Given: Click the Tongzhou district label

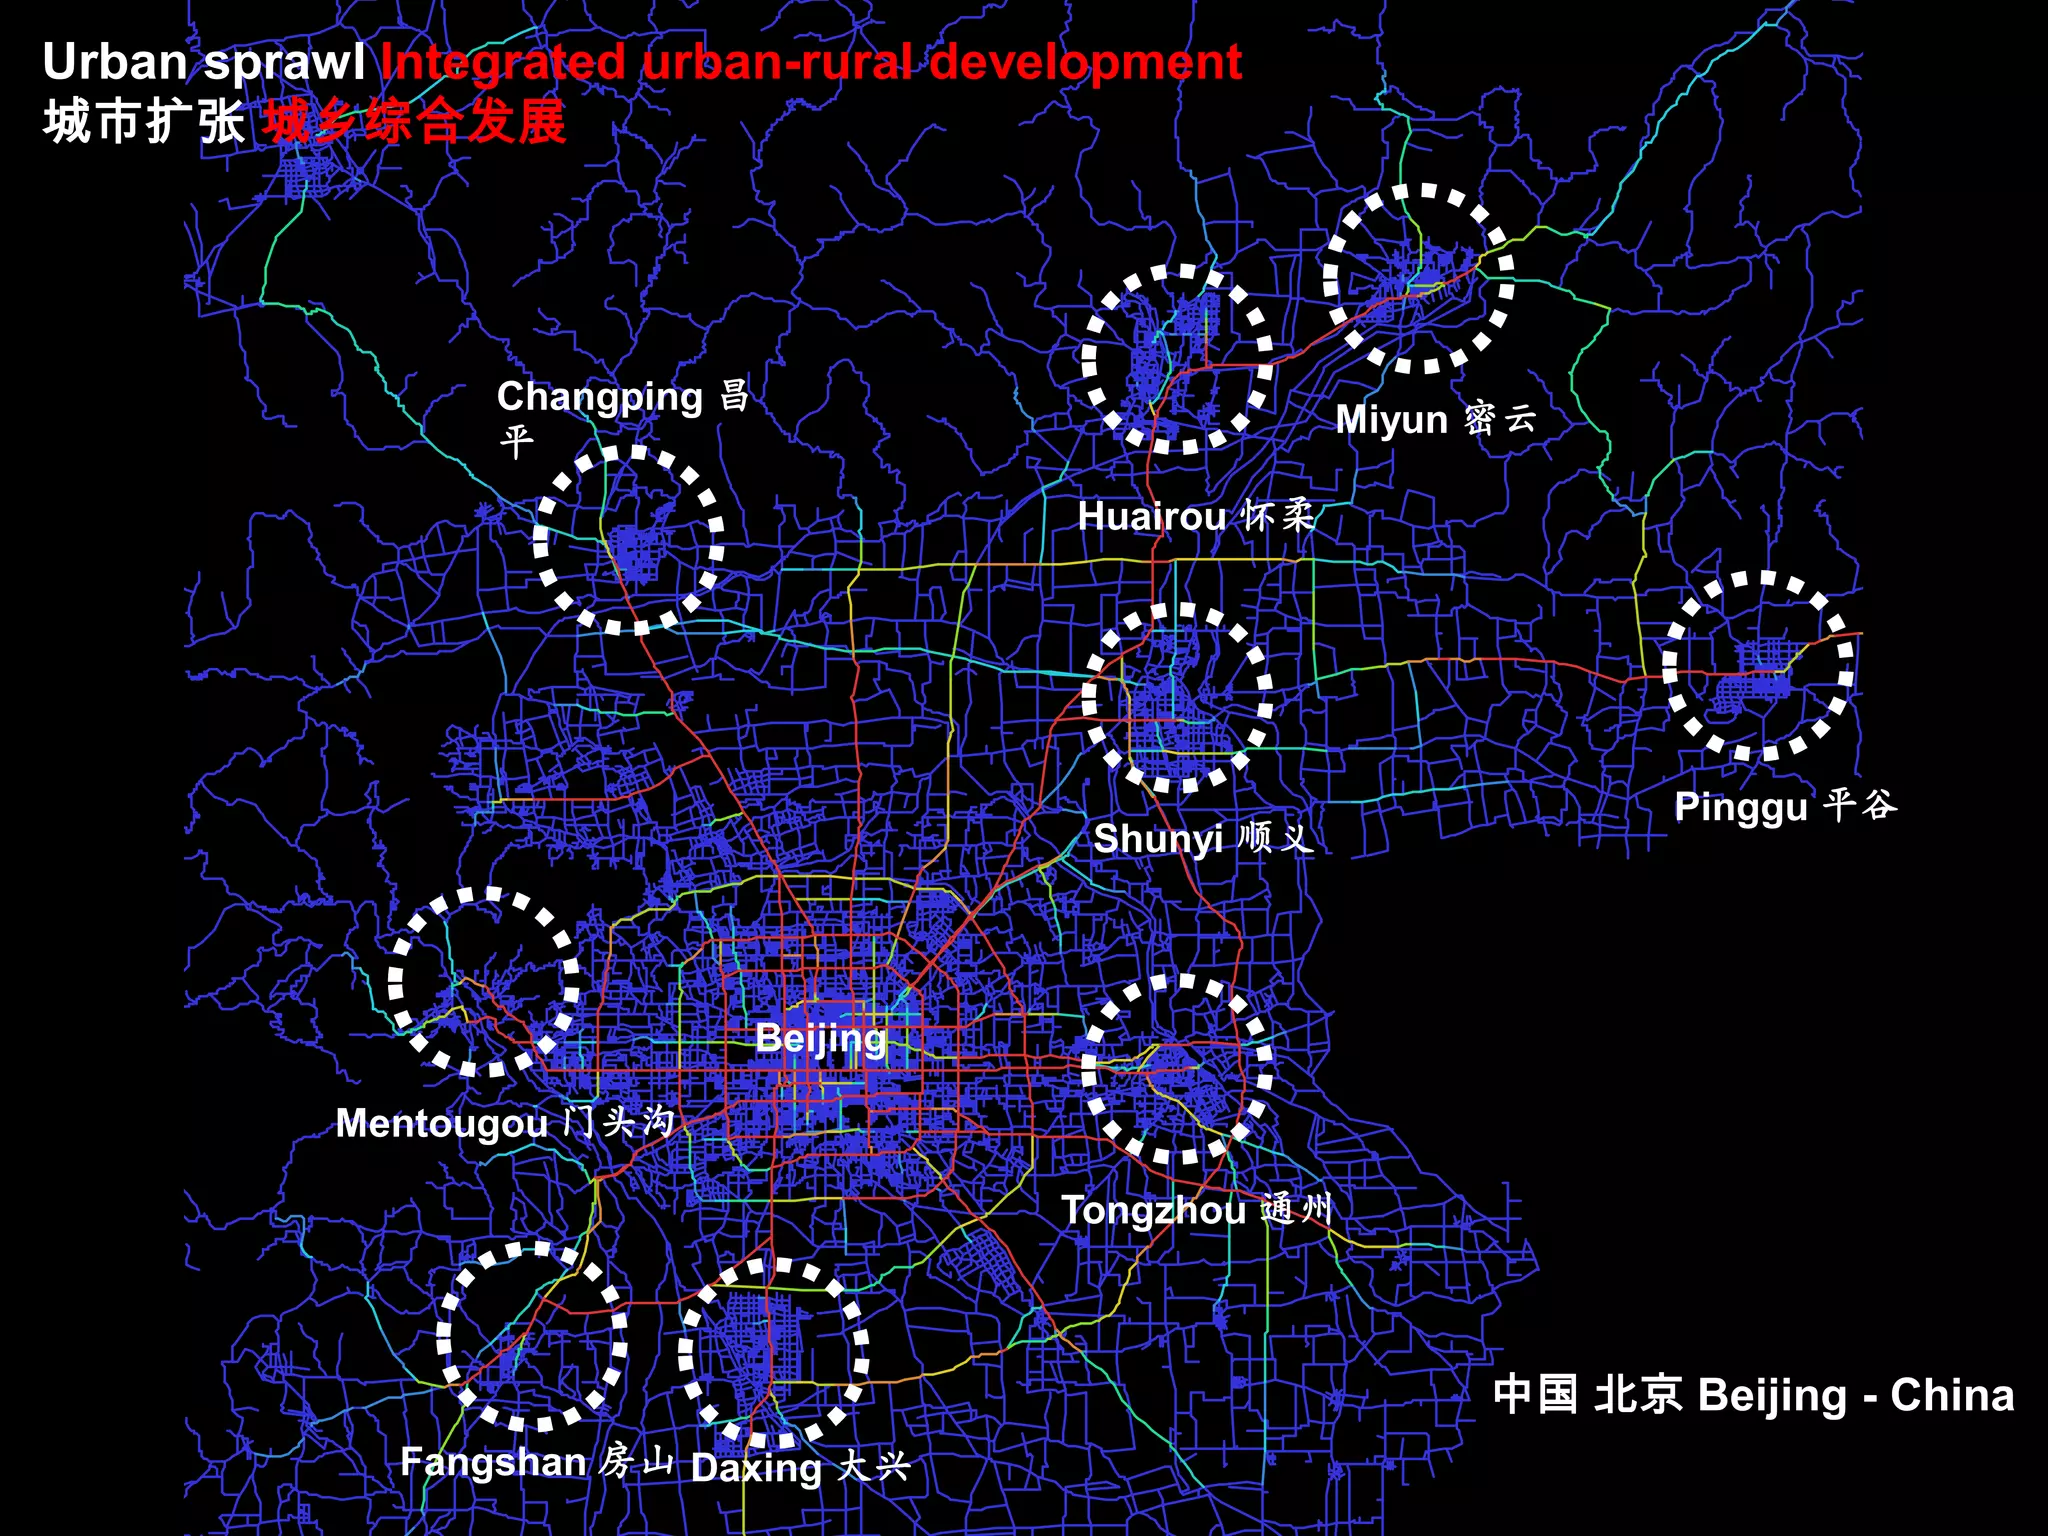Looking at the screenshot, I should click(x=1196, y=1210).
